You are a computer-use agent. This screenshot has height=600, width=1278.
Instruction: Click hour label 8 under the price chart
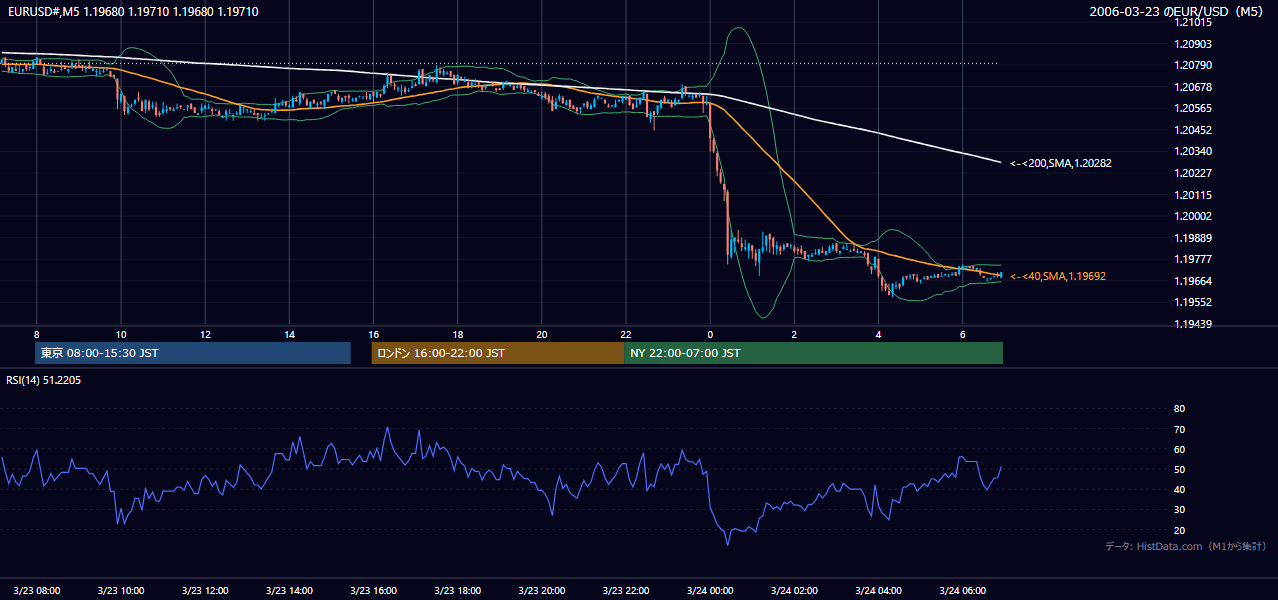(37, 334)
